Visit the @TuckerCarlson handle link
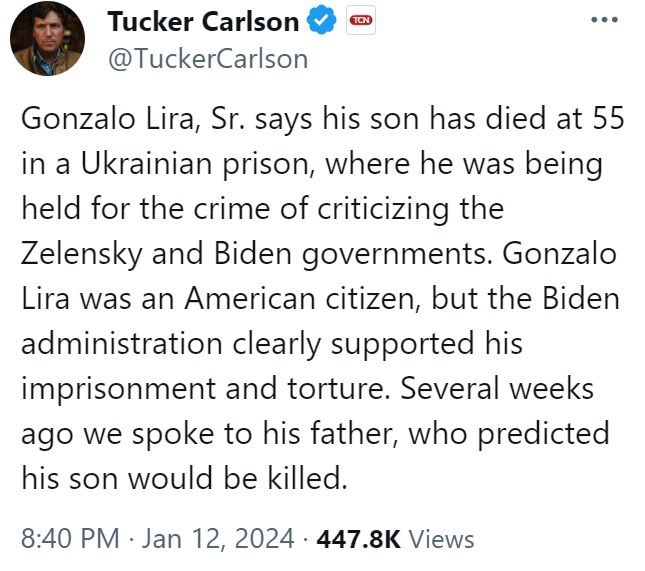Viewport: 645px width, 571px height. point(206,58)
